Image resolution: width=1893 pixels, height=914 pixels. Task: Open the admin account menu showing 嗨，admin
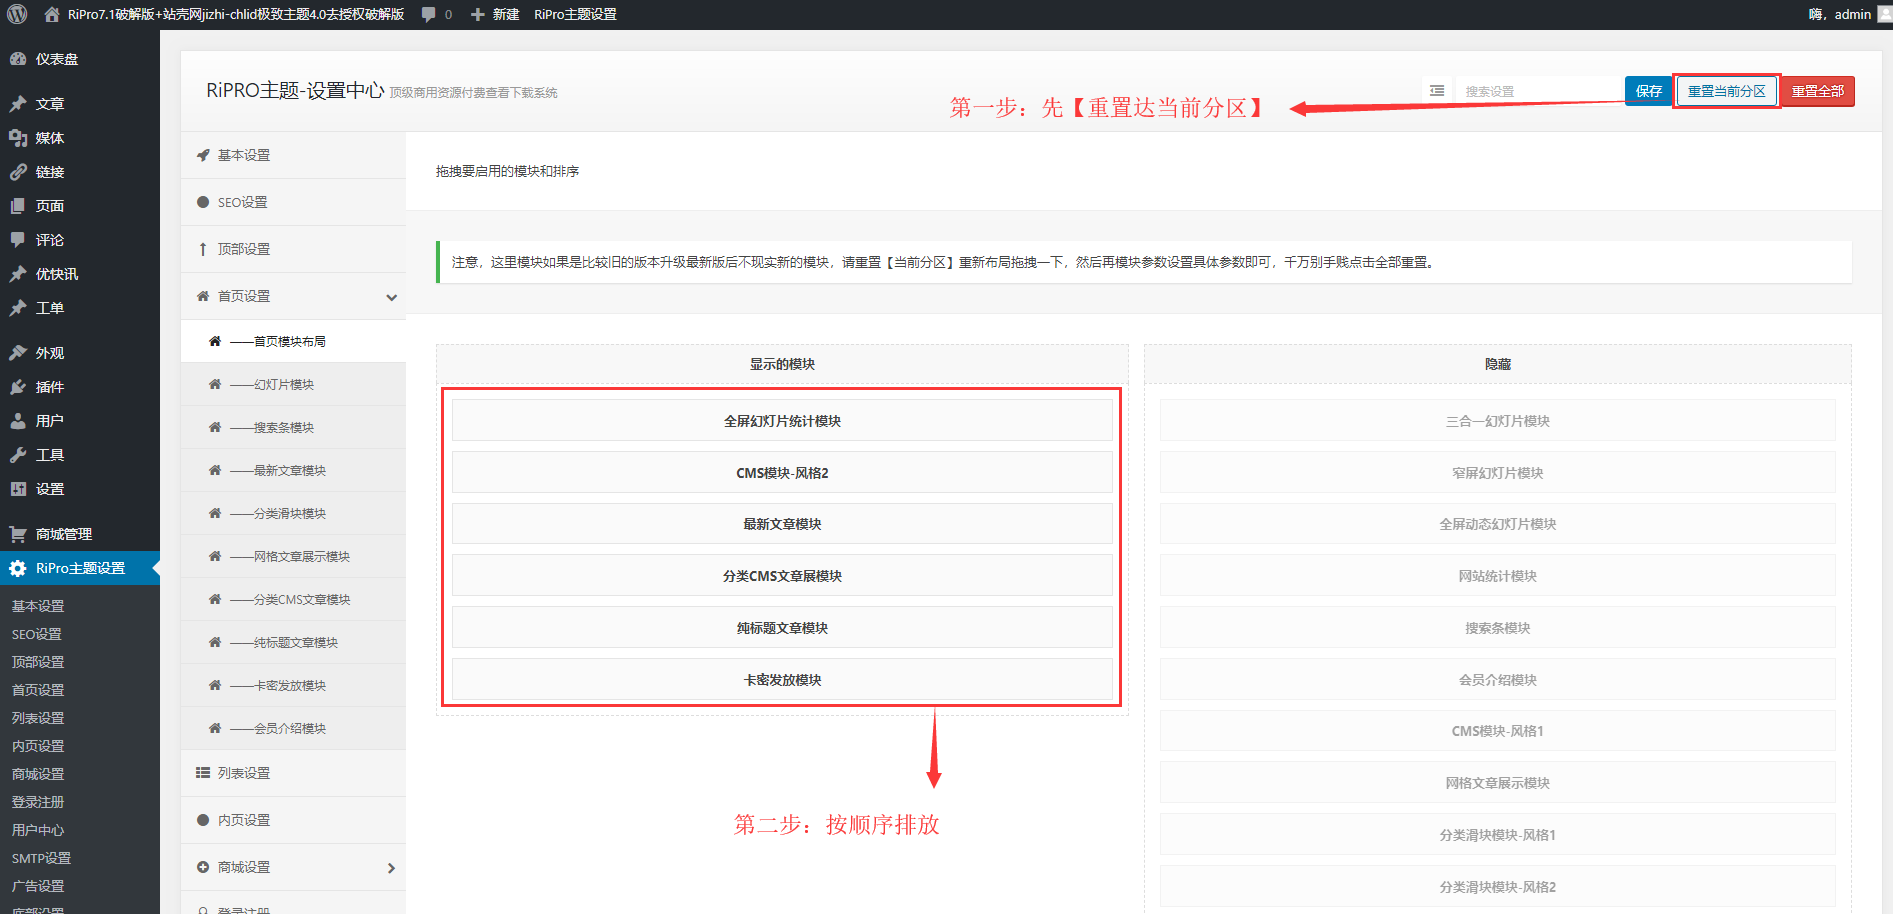1840,14
